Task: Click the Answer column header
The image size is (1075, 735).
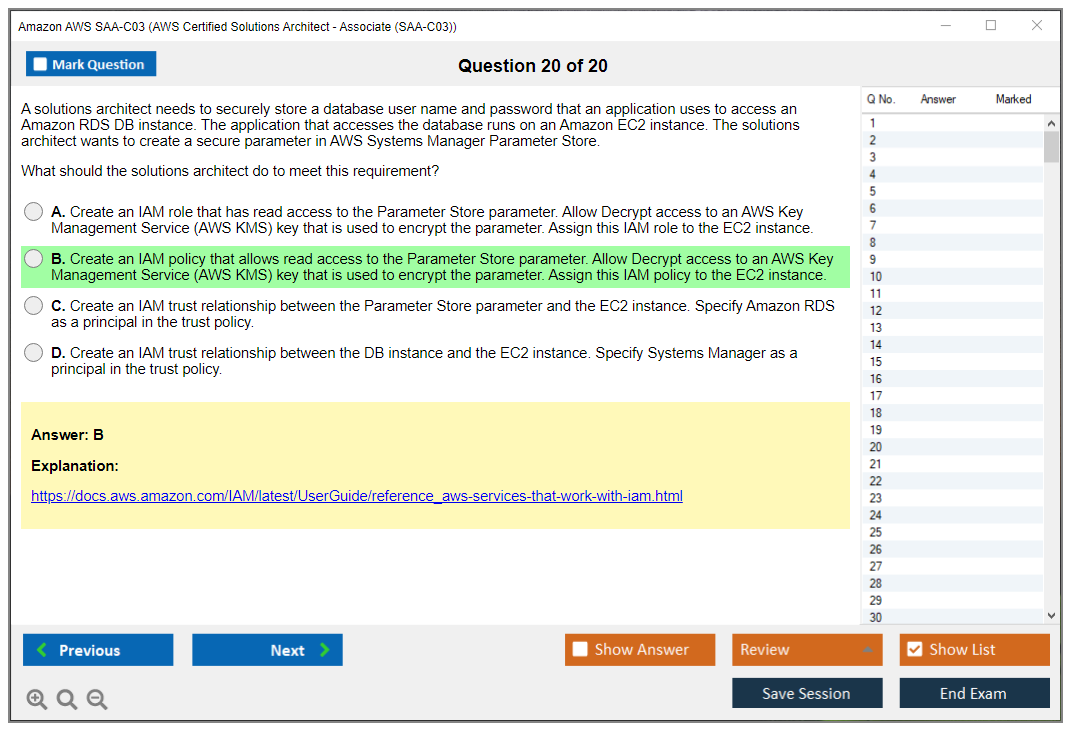Action: point(938,99)
